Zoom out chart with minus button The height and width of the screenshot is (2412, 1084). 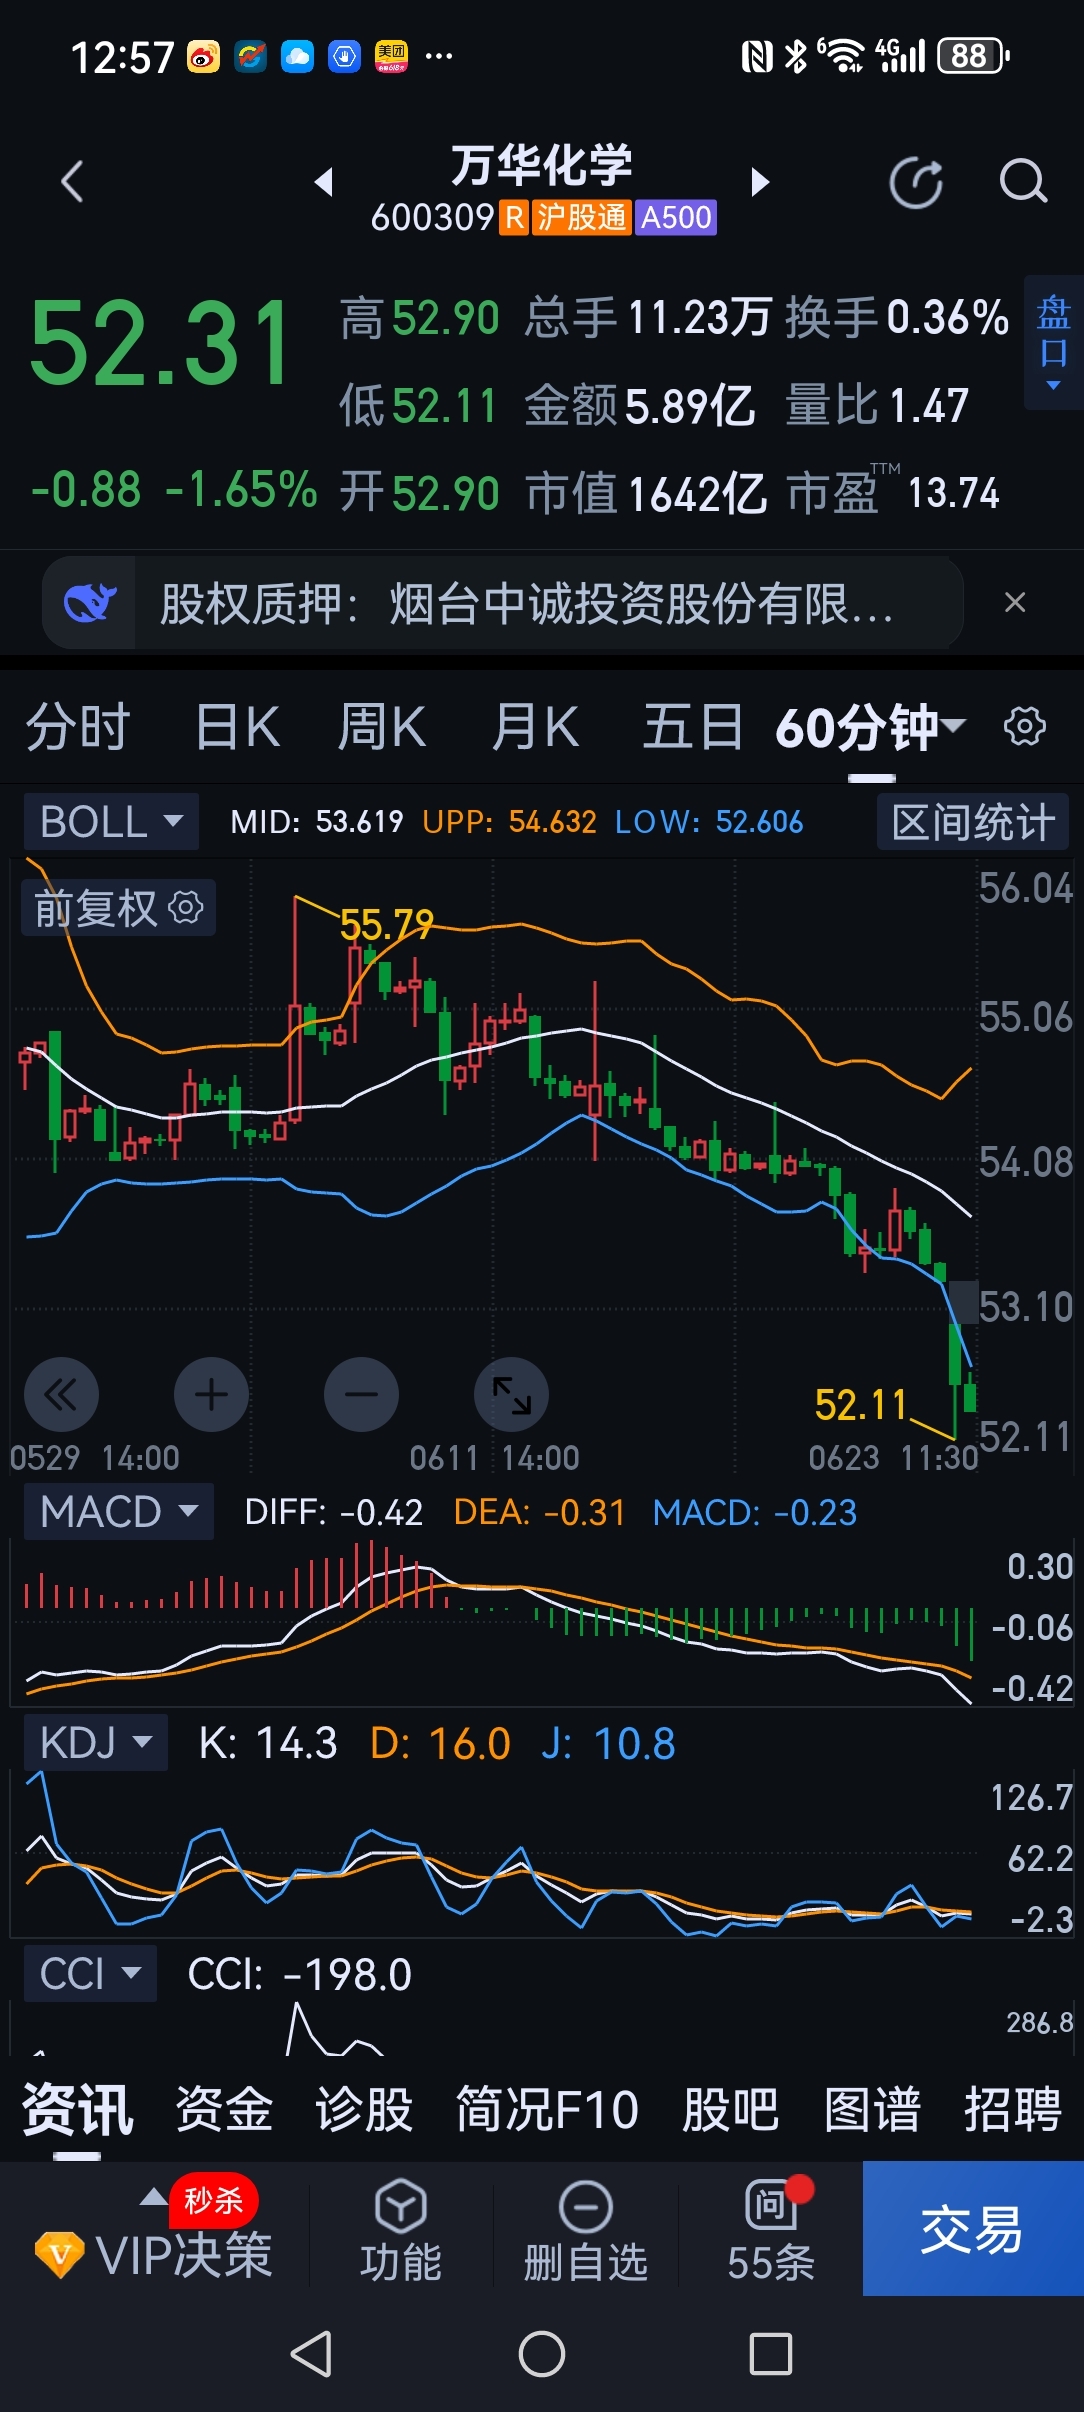coord(361,1394)
